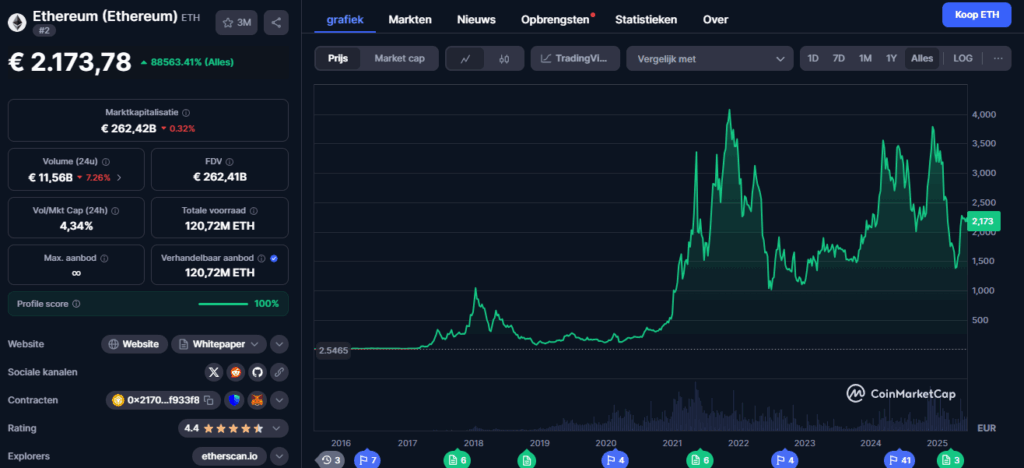Screen dimensions: 1024x468
Task: Open the Reddit social channel
Action: click(236, 372)
